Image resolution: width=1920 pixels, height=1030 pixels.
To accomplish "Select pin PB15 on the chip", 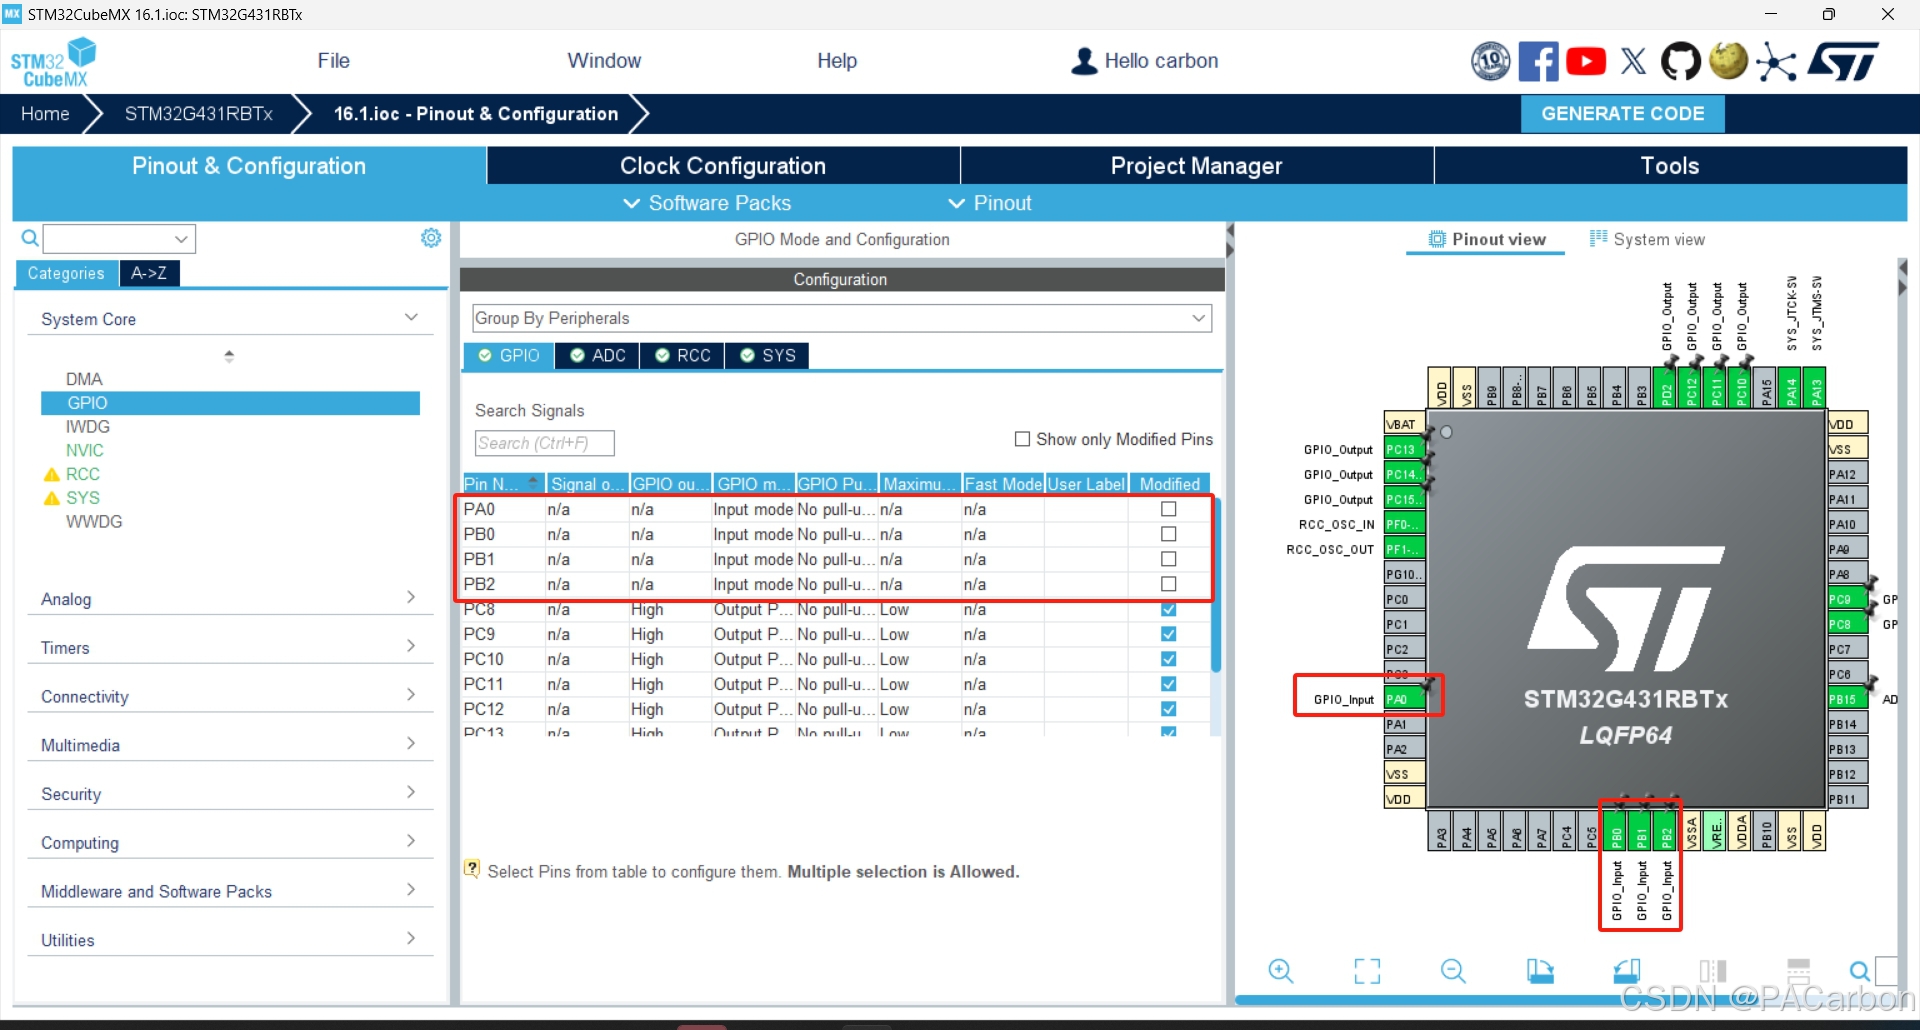I will point(1847,699).
